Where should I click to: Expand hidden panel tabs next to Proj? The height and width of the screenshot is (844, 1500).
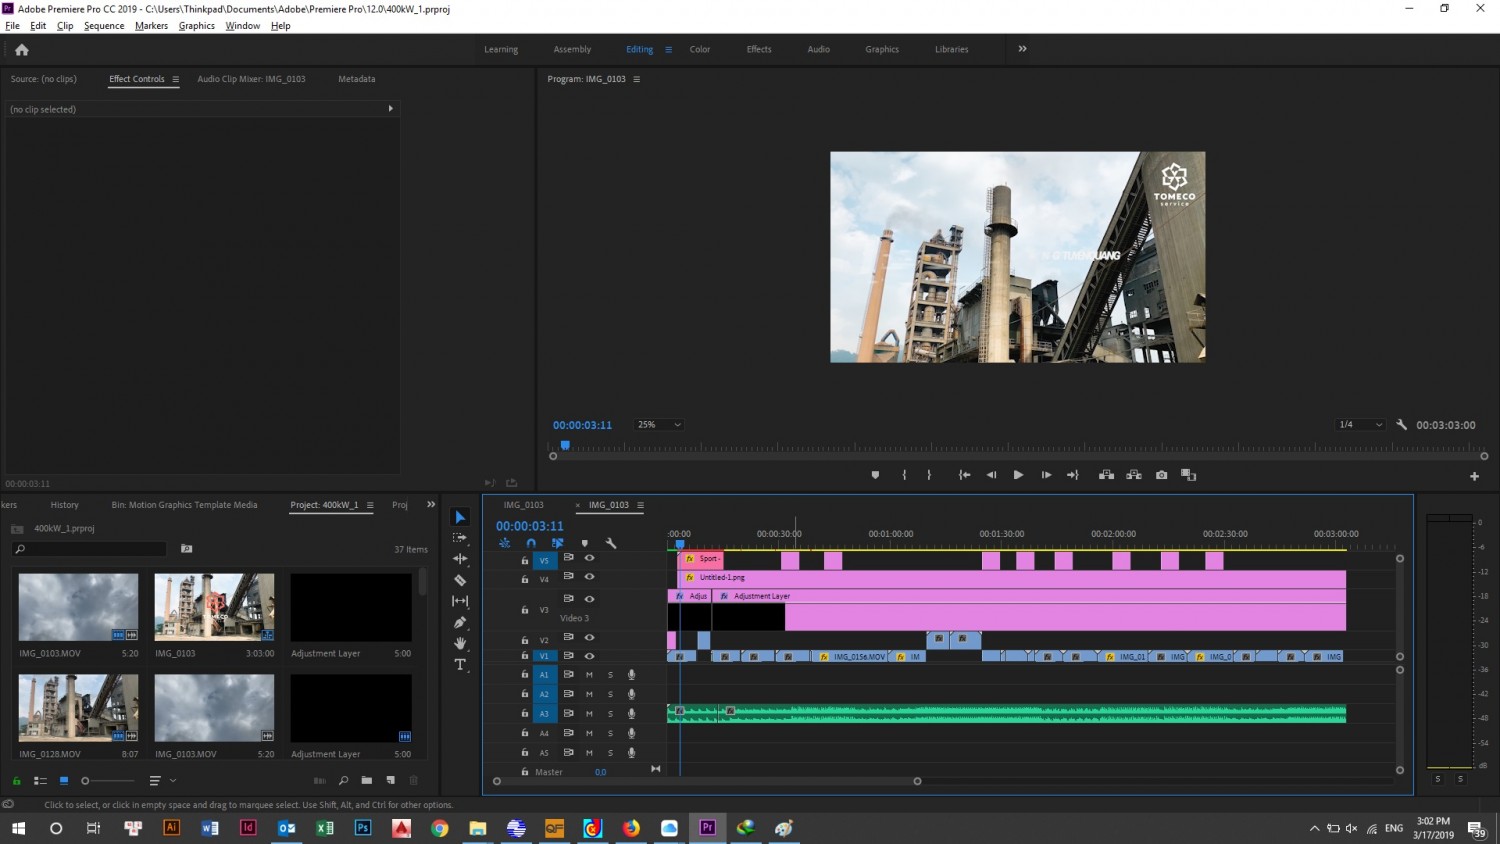click(431, 505)
